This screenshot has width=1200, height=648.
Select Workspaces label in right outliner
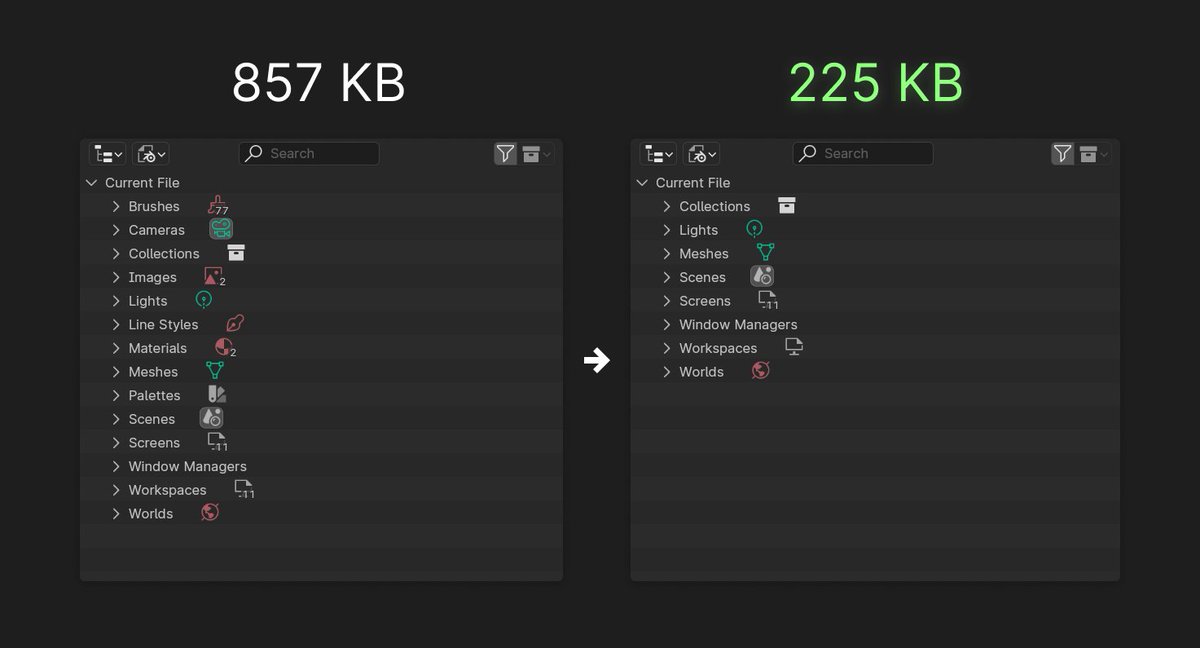(718, 348)
